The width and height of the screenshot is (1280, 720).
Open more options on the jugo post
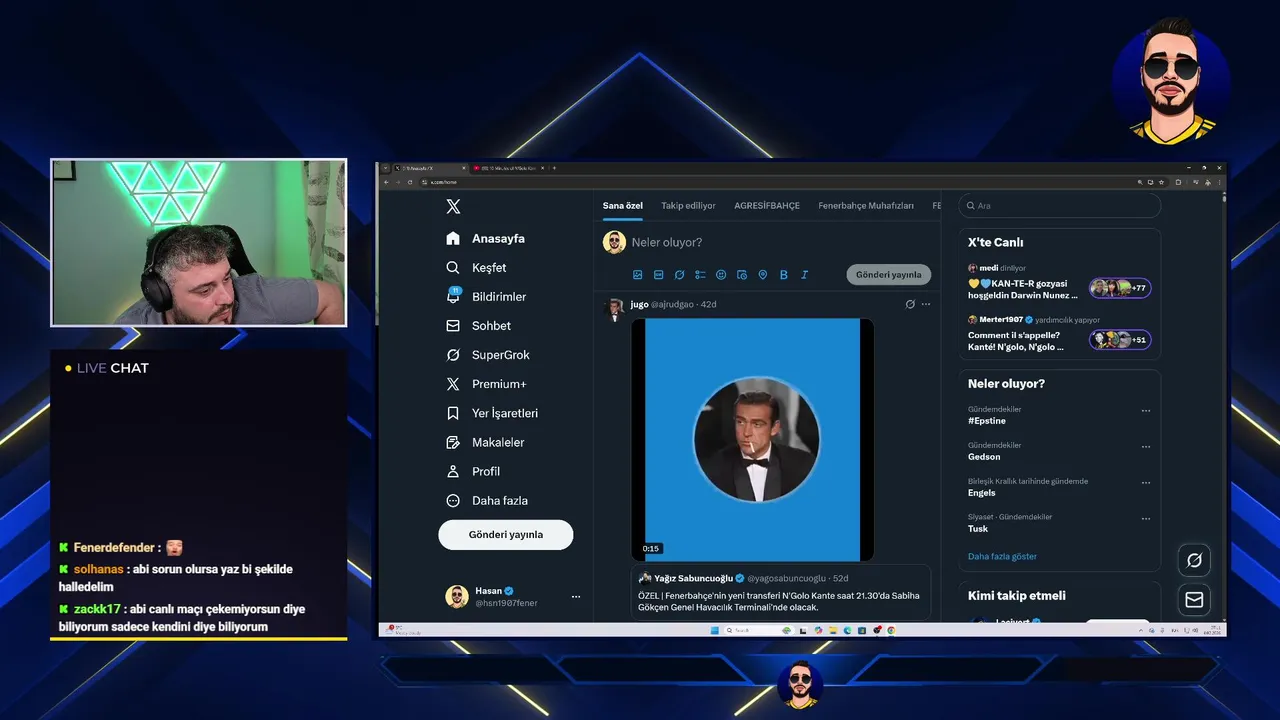(926, 304)
